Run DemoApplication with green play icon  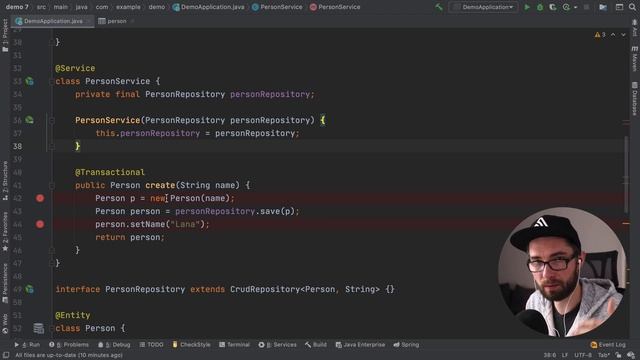tap(527, 7)
